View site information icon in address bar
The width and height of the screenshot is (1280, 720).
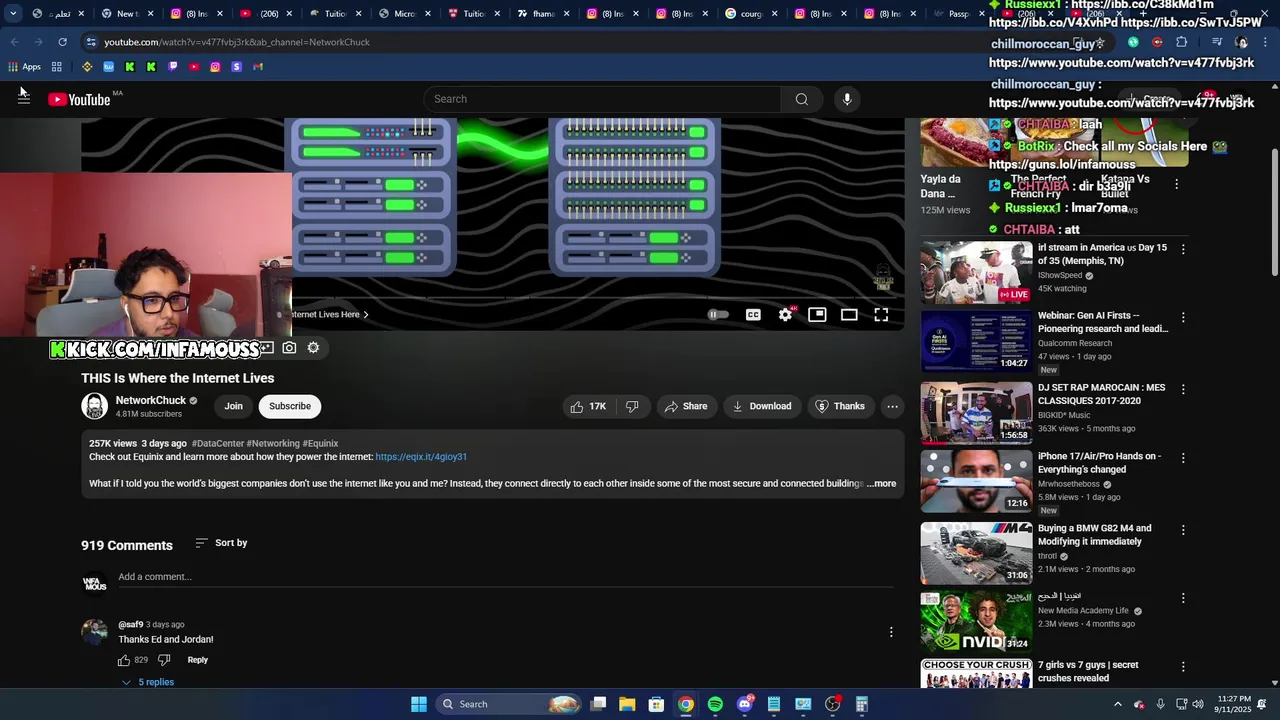[x=91, y=42]
